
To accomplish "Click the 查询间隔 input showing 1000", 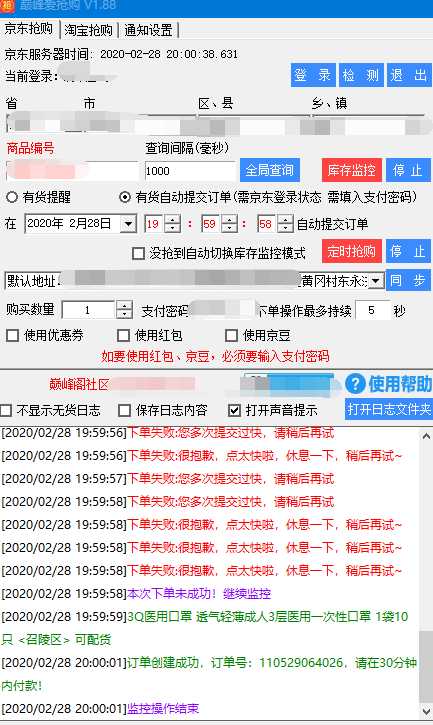I will (191, 171).
